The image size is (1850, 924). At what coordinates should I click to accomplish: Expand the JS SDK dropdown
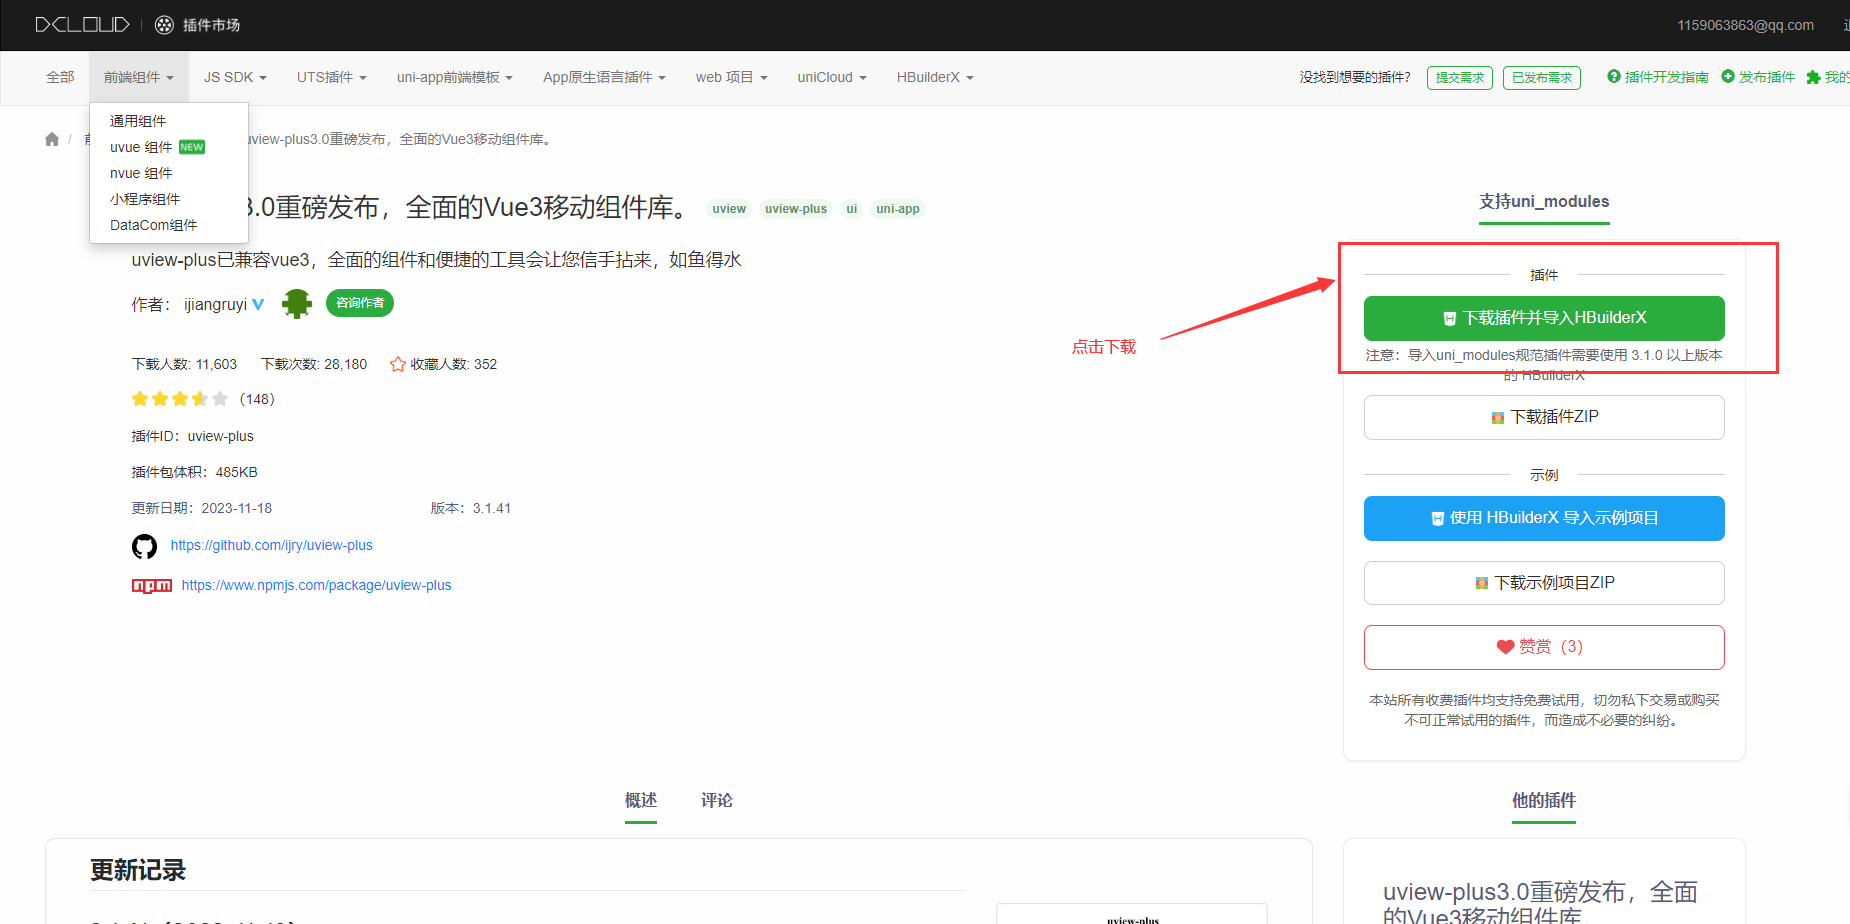click(x=235, y=77)
